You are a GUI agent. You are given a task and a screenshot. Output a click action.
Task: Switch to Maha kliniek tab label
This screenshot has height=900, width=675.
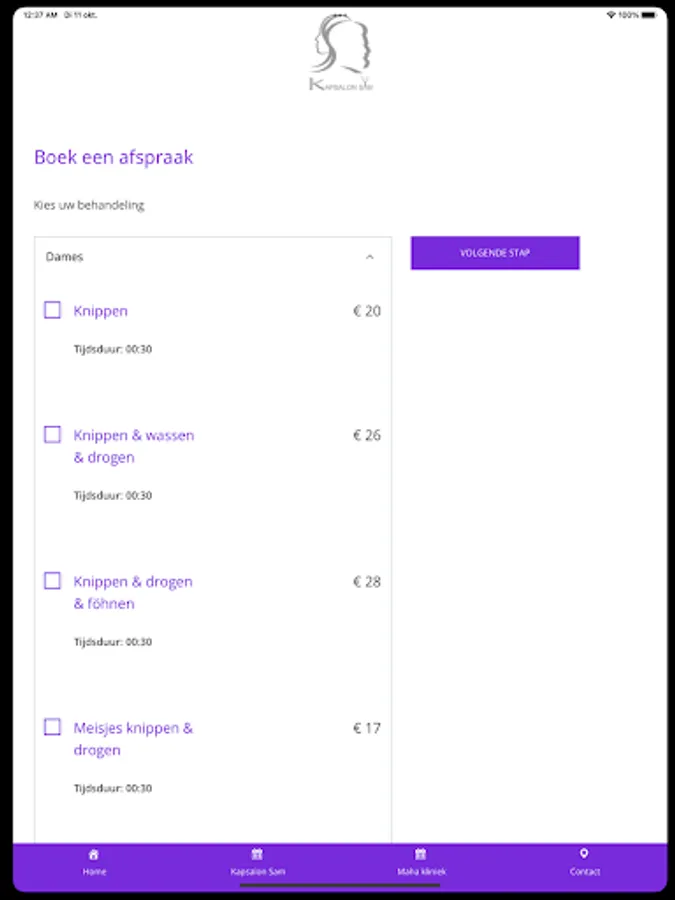[421, 871]
